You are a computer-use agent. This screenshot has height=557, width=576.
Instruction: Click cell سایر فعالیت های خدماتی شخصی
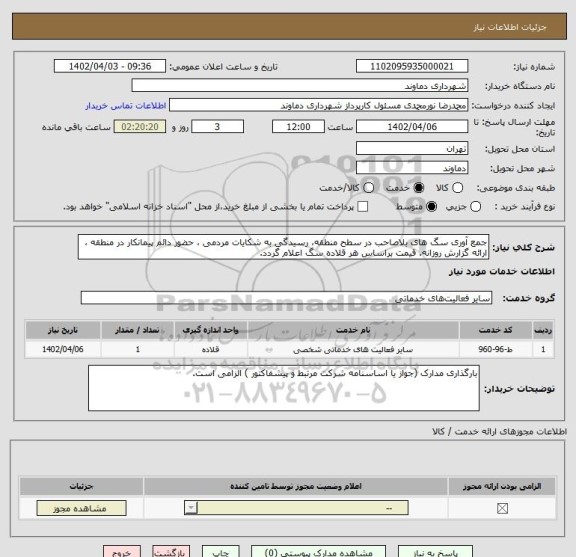[x=353, y=349]
